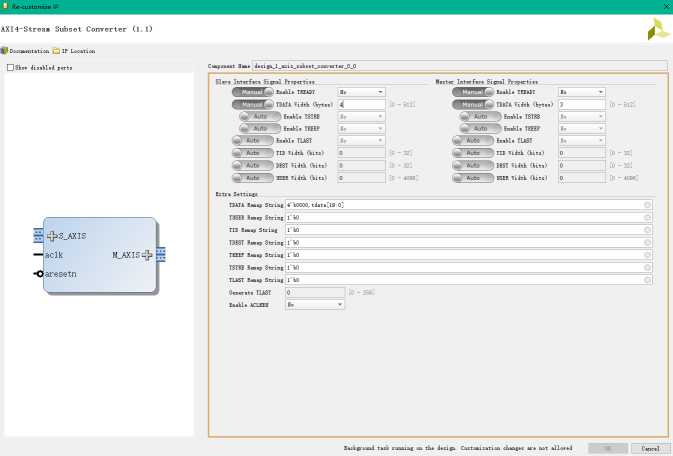Click the TID Remap String field

tap(469, 230)
